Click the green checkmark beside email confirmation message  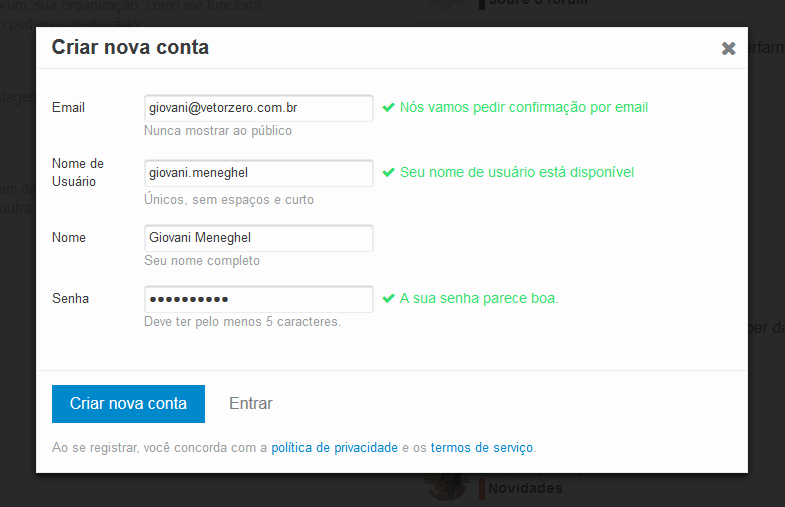(x=388, y=107)
